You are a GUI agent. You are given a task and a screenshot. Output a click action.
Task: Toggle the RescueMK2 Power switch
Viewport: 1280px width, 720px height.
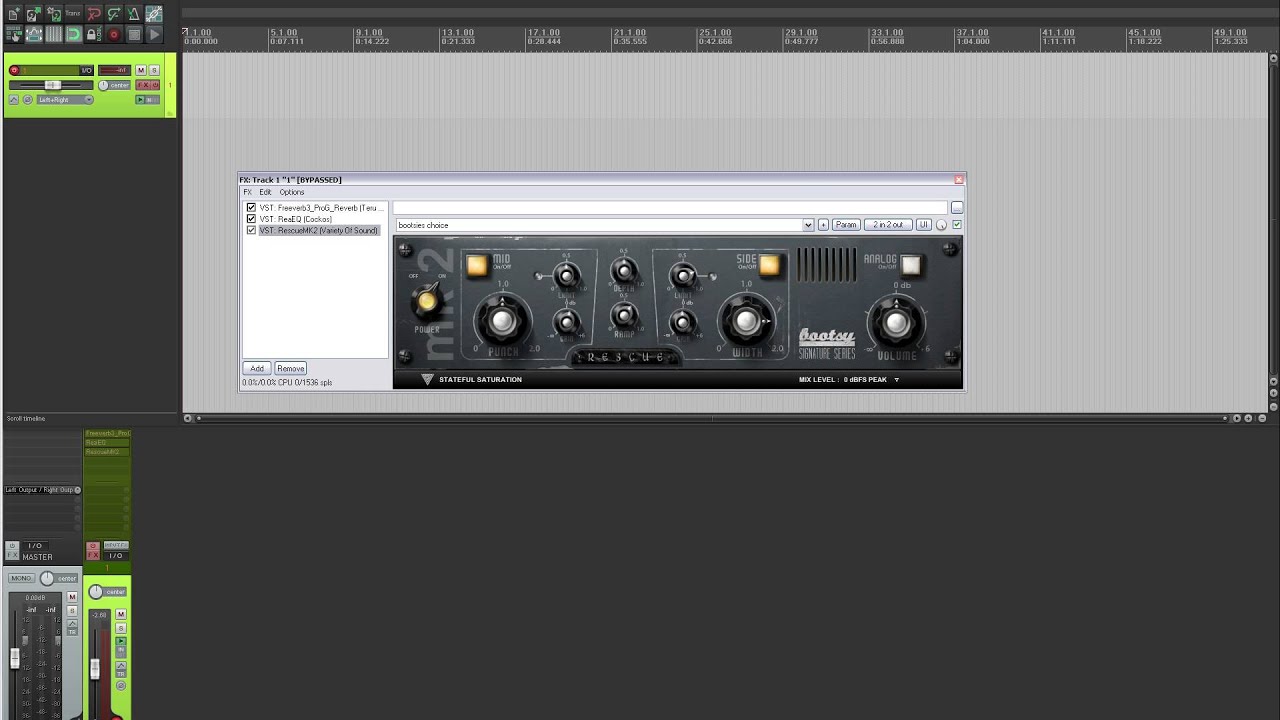pyautogui.click(x=428, y=300)
